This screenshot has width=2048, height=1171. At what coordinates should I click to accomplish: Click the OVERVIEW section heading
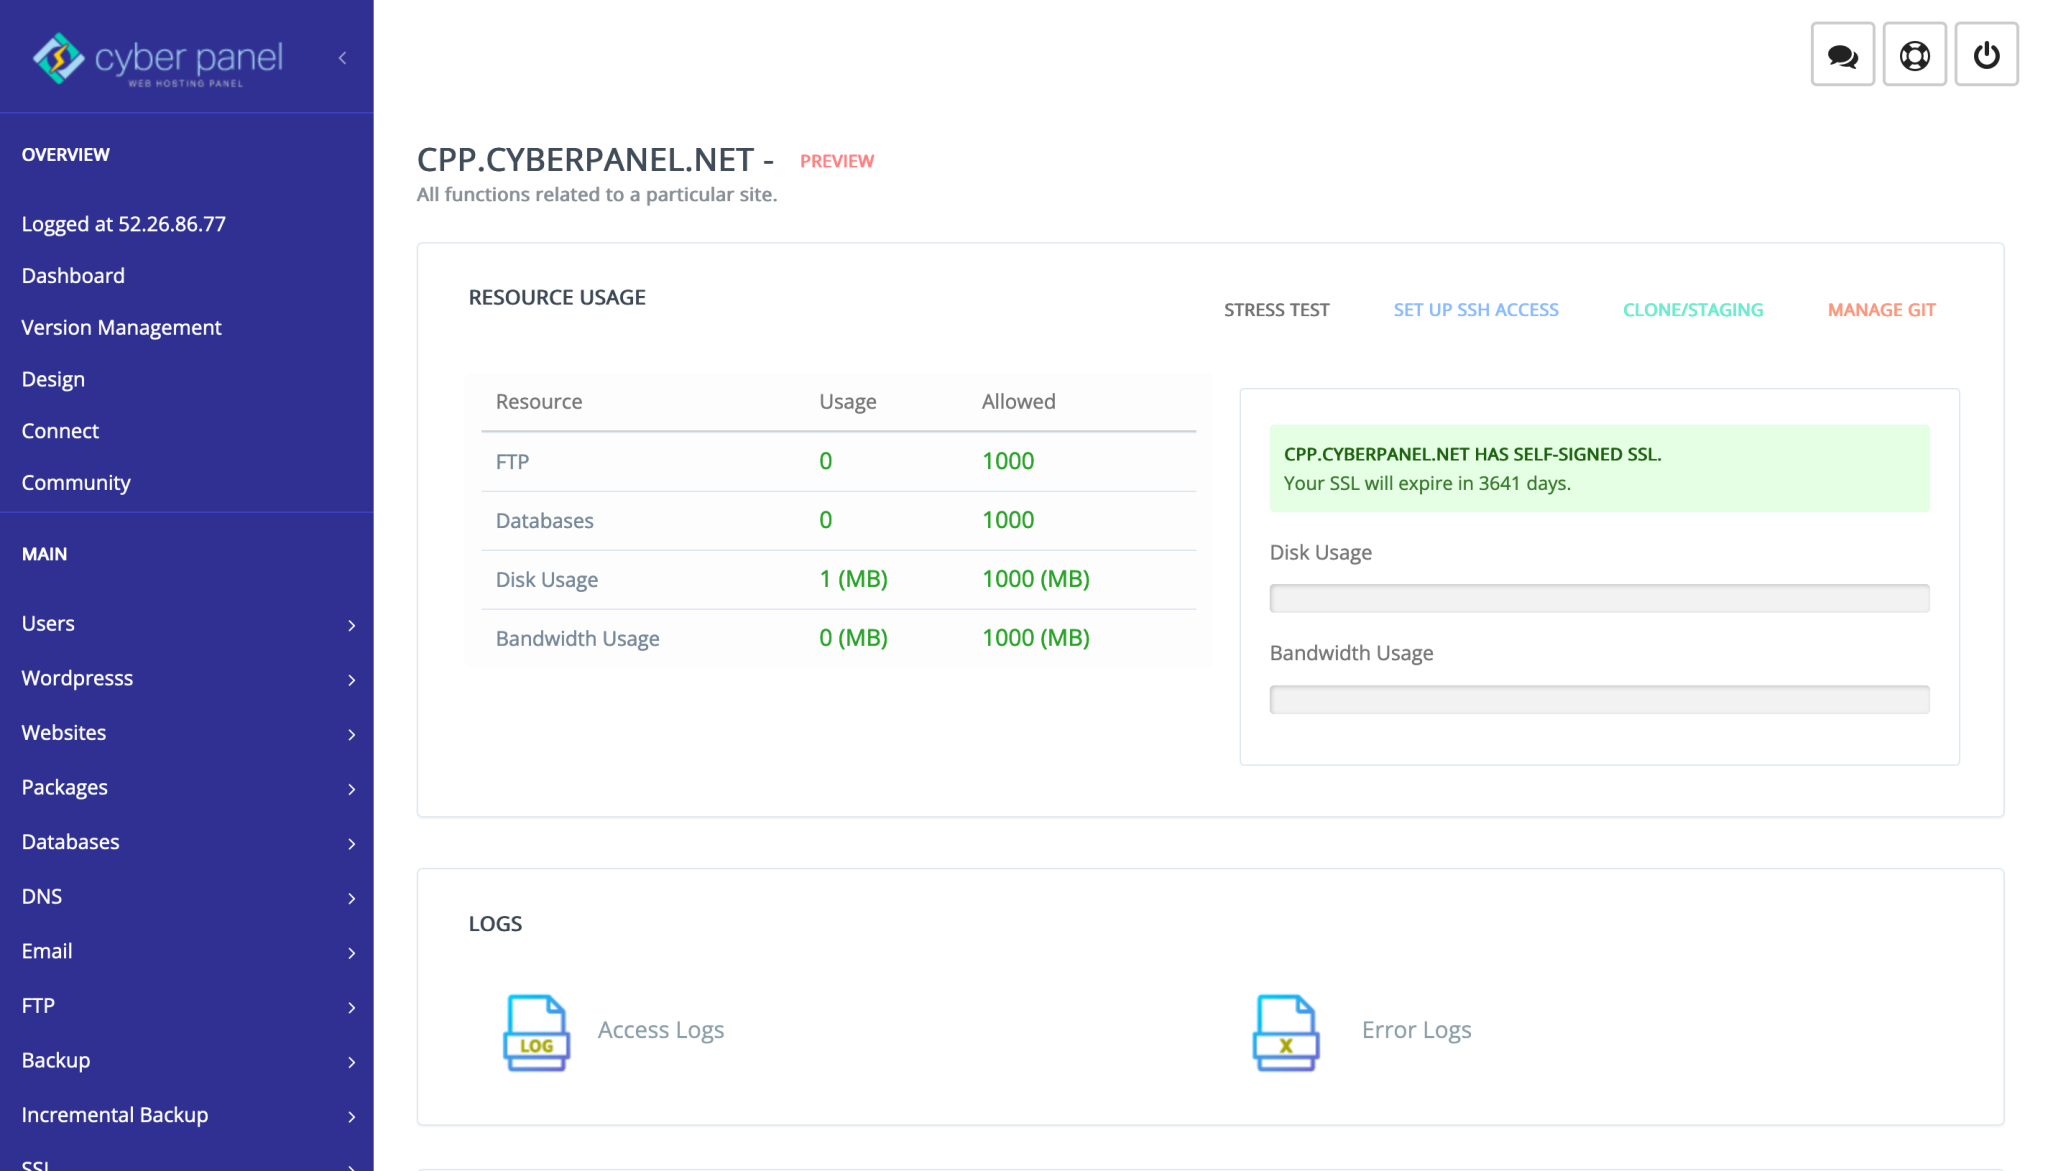click(66, 155)
